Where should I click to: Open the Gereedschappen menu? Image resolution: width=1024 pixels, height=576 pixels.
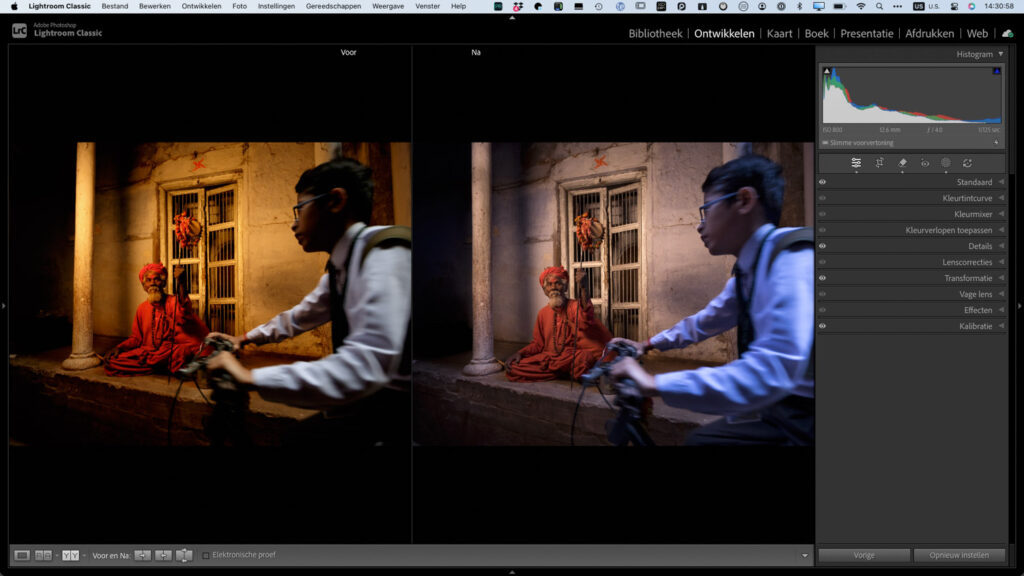[x=333, y=7]
